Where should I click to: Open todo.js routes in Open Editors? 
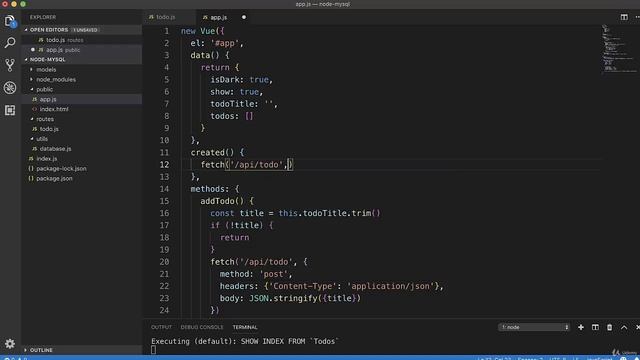(x=82, y=40)
